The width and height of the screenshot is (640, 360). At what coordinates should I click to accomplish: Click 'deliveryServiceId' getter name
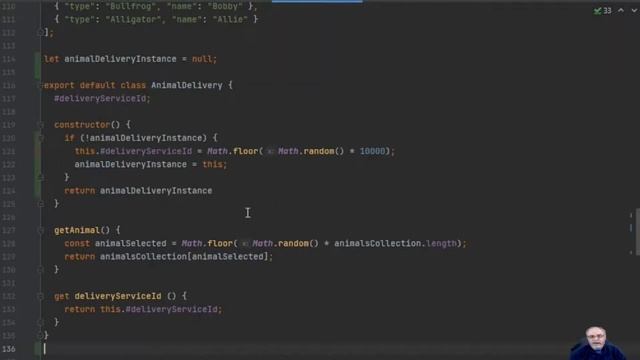click(118, 296)
